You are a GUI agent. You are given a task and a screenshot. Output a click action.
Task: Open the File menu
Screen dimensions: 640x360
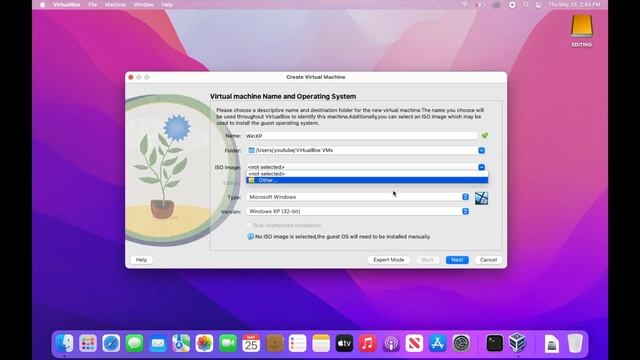pyautogui.click(x=93, y=4)
